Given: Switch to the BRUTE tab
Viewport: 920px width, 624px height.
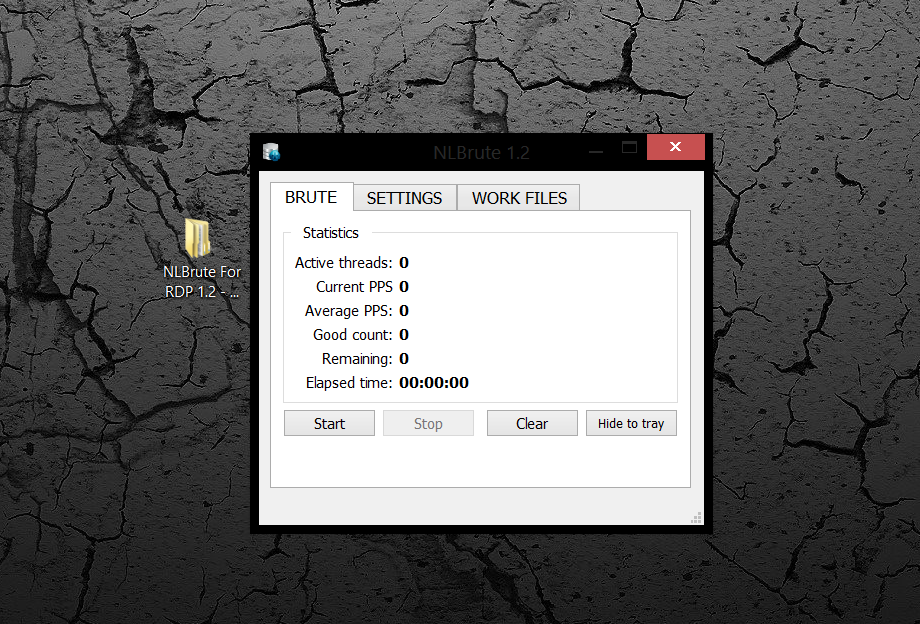Looking at the screenshot, I should [311, 197].
